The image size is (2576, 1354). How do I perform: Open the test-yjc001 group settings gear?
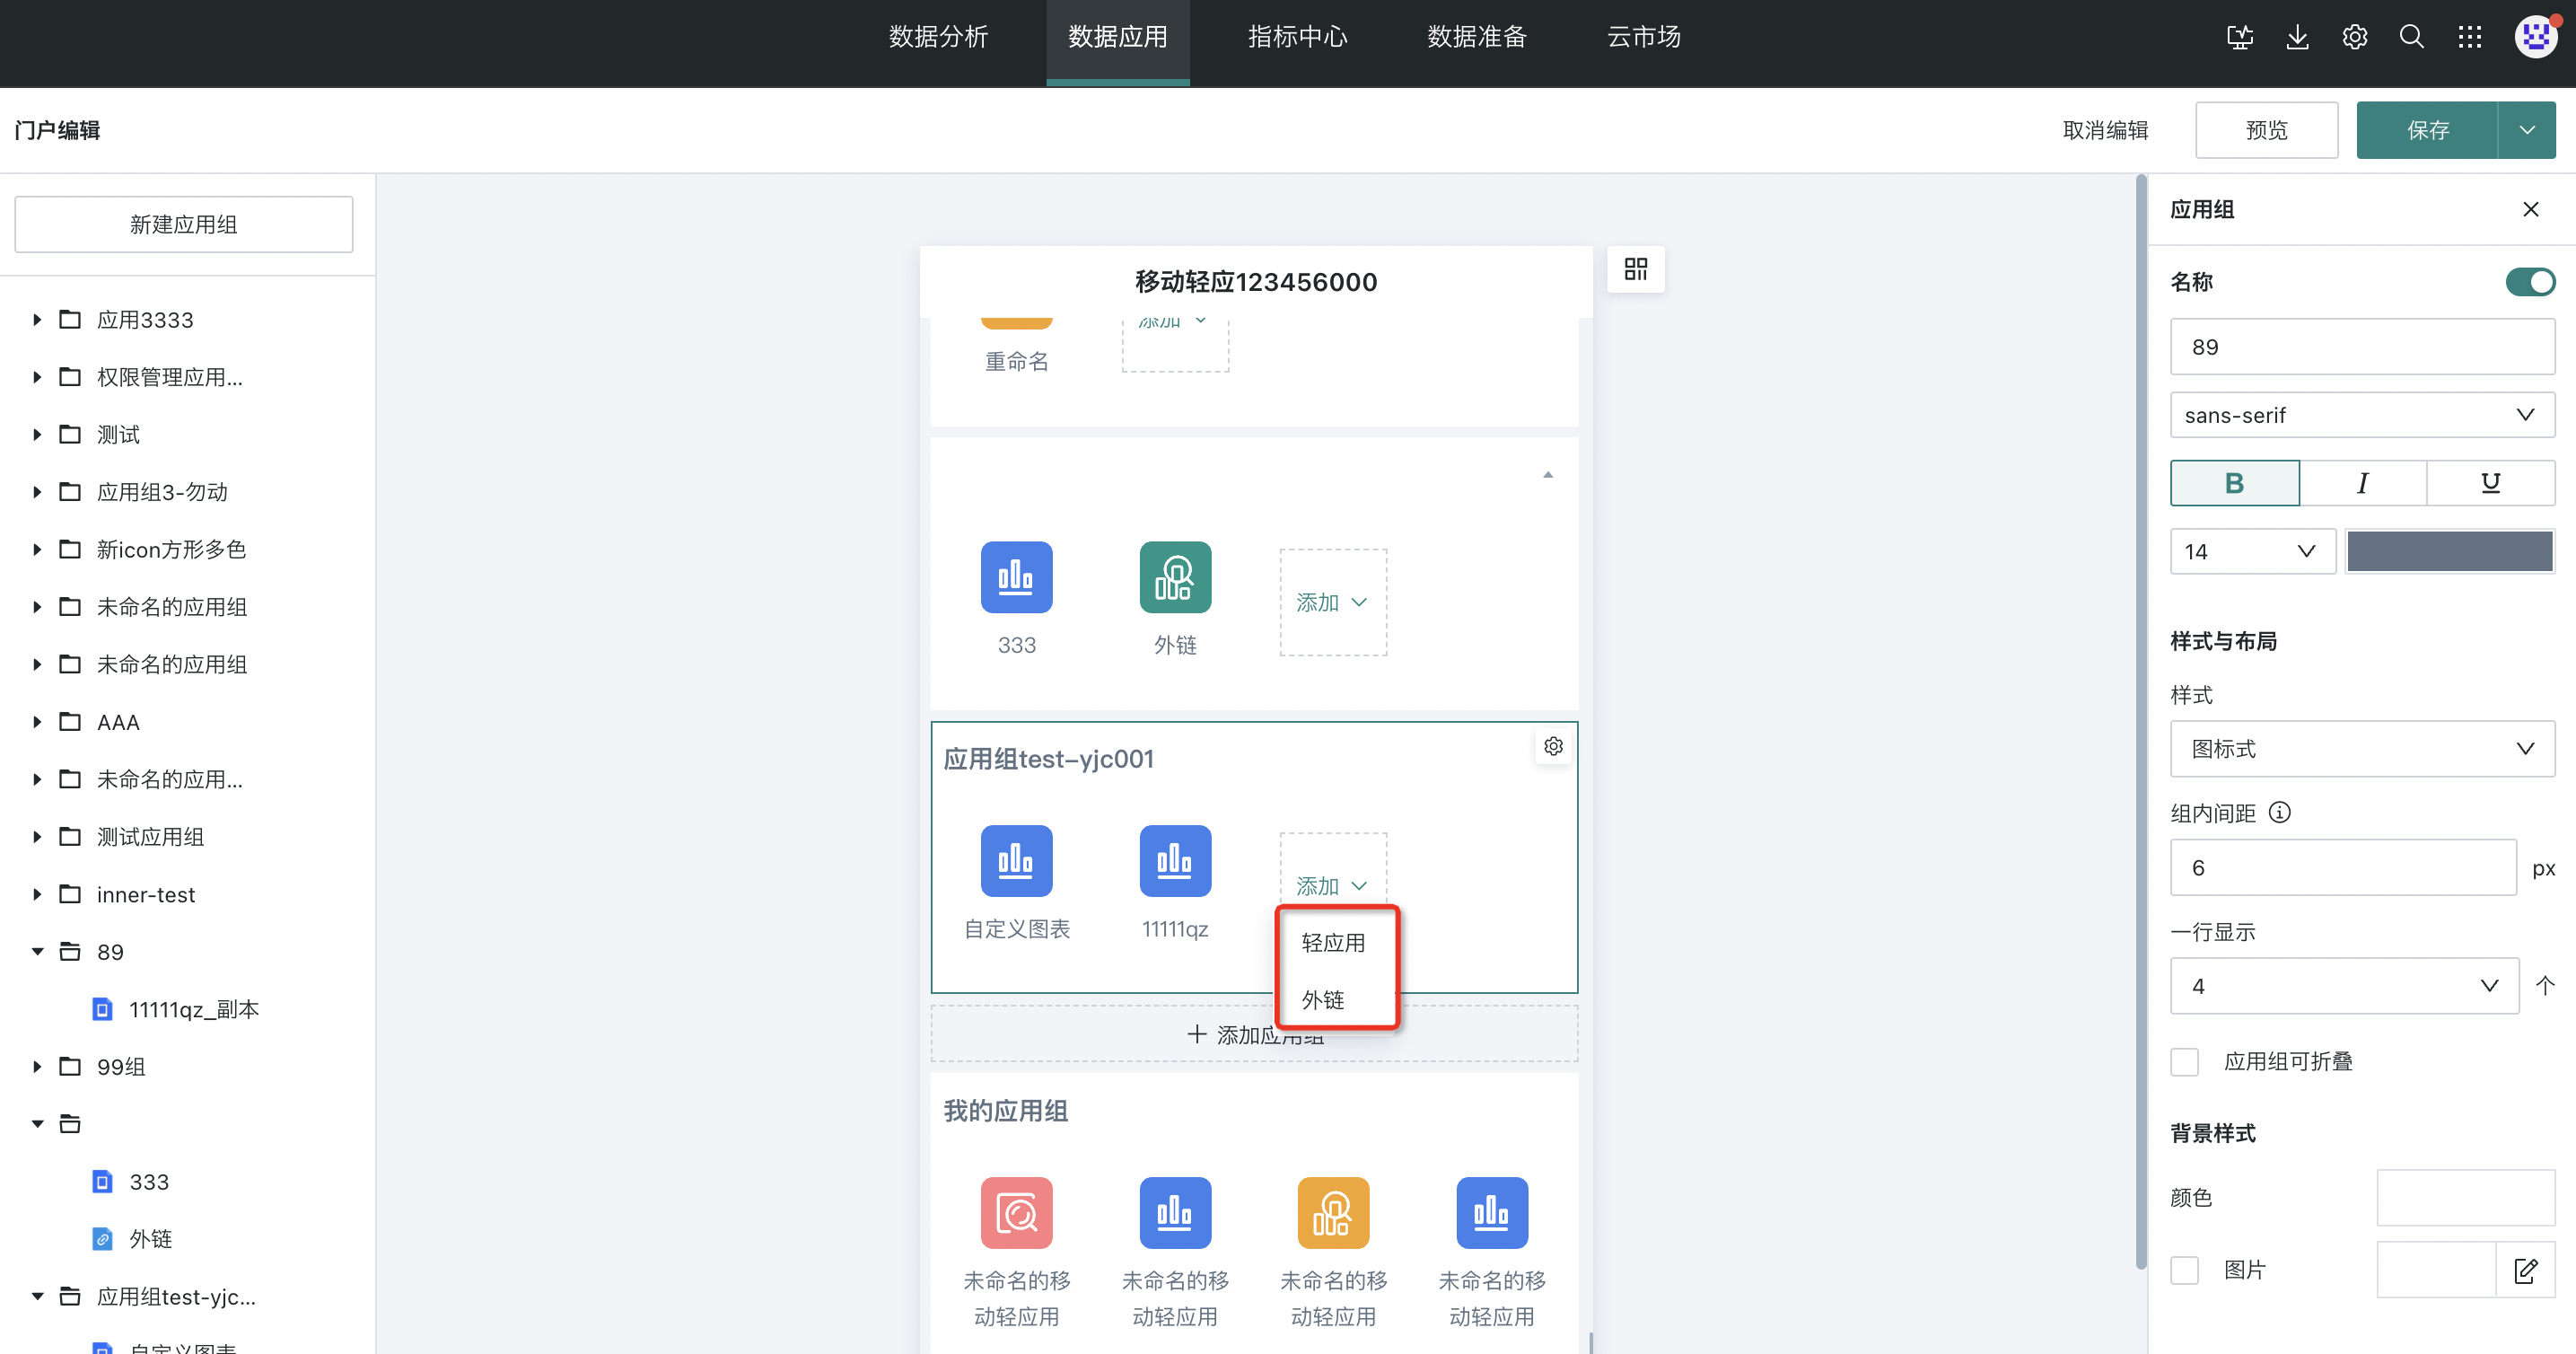point(1553,746)
